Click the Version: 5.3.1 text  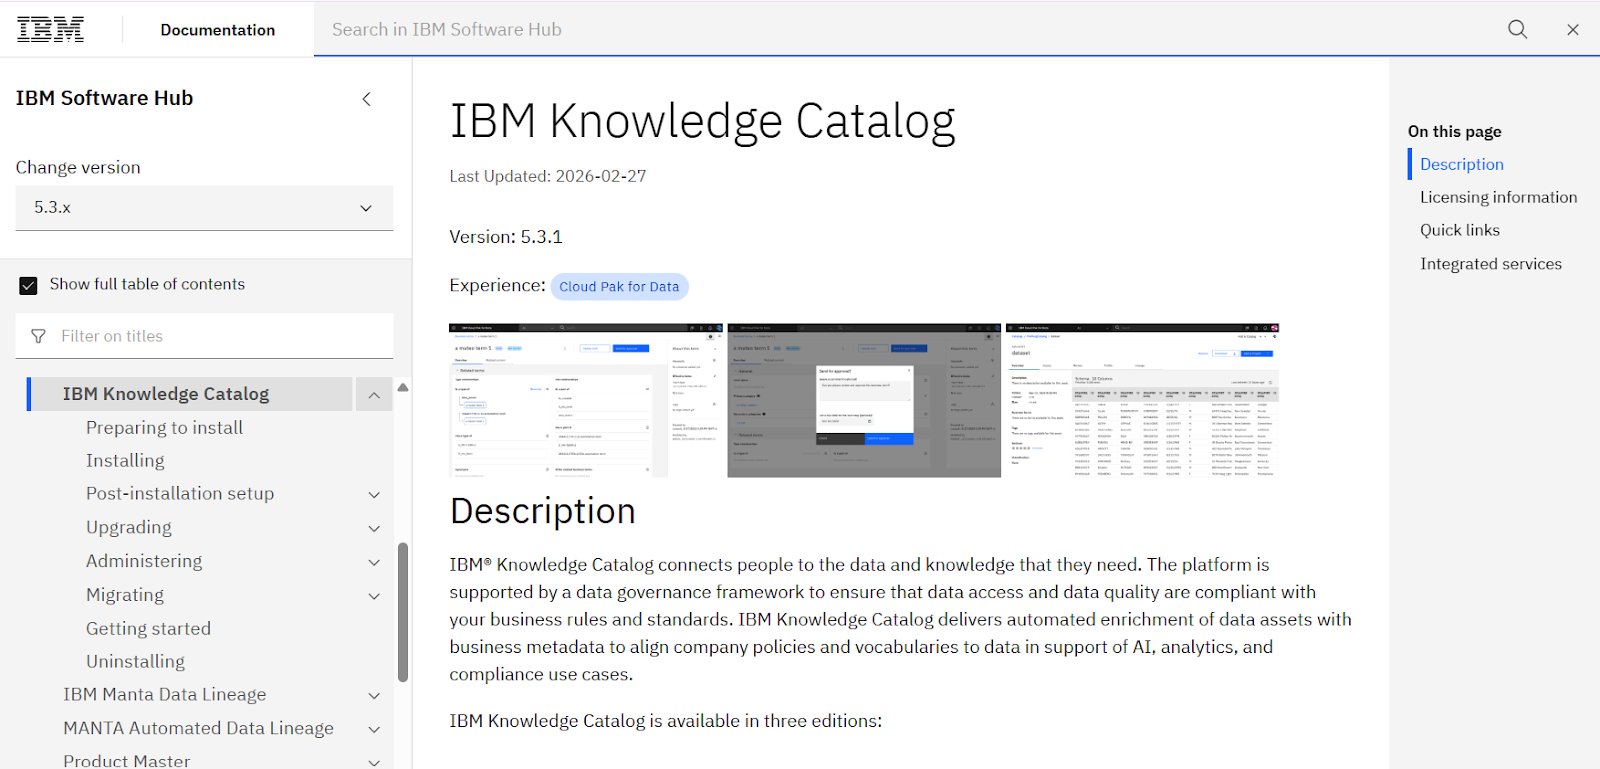pyautogui.click(x=506, y=237)
